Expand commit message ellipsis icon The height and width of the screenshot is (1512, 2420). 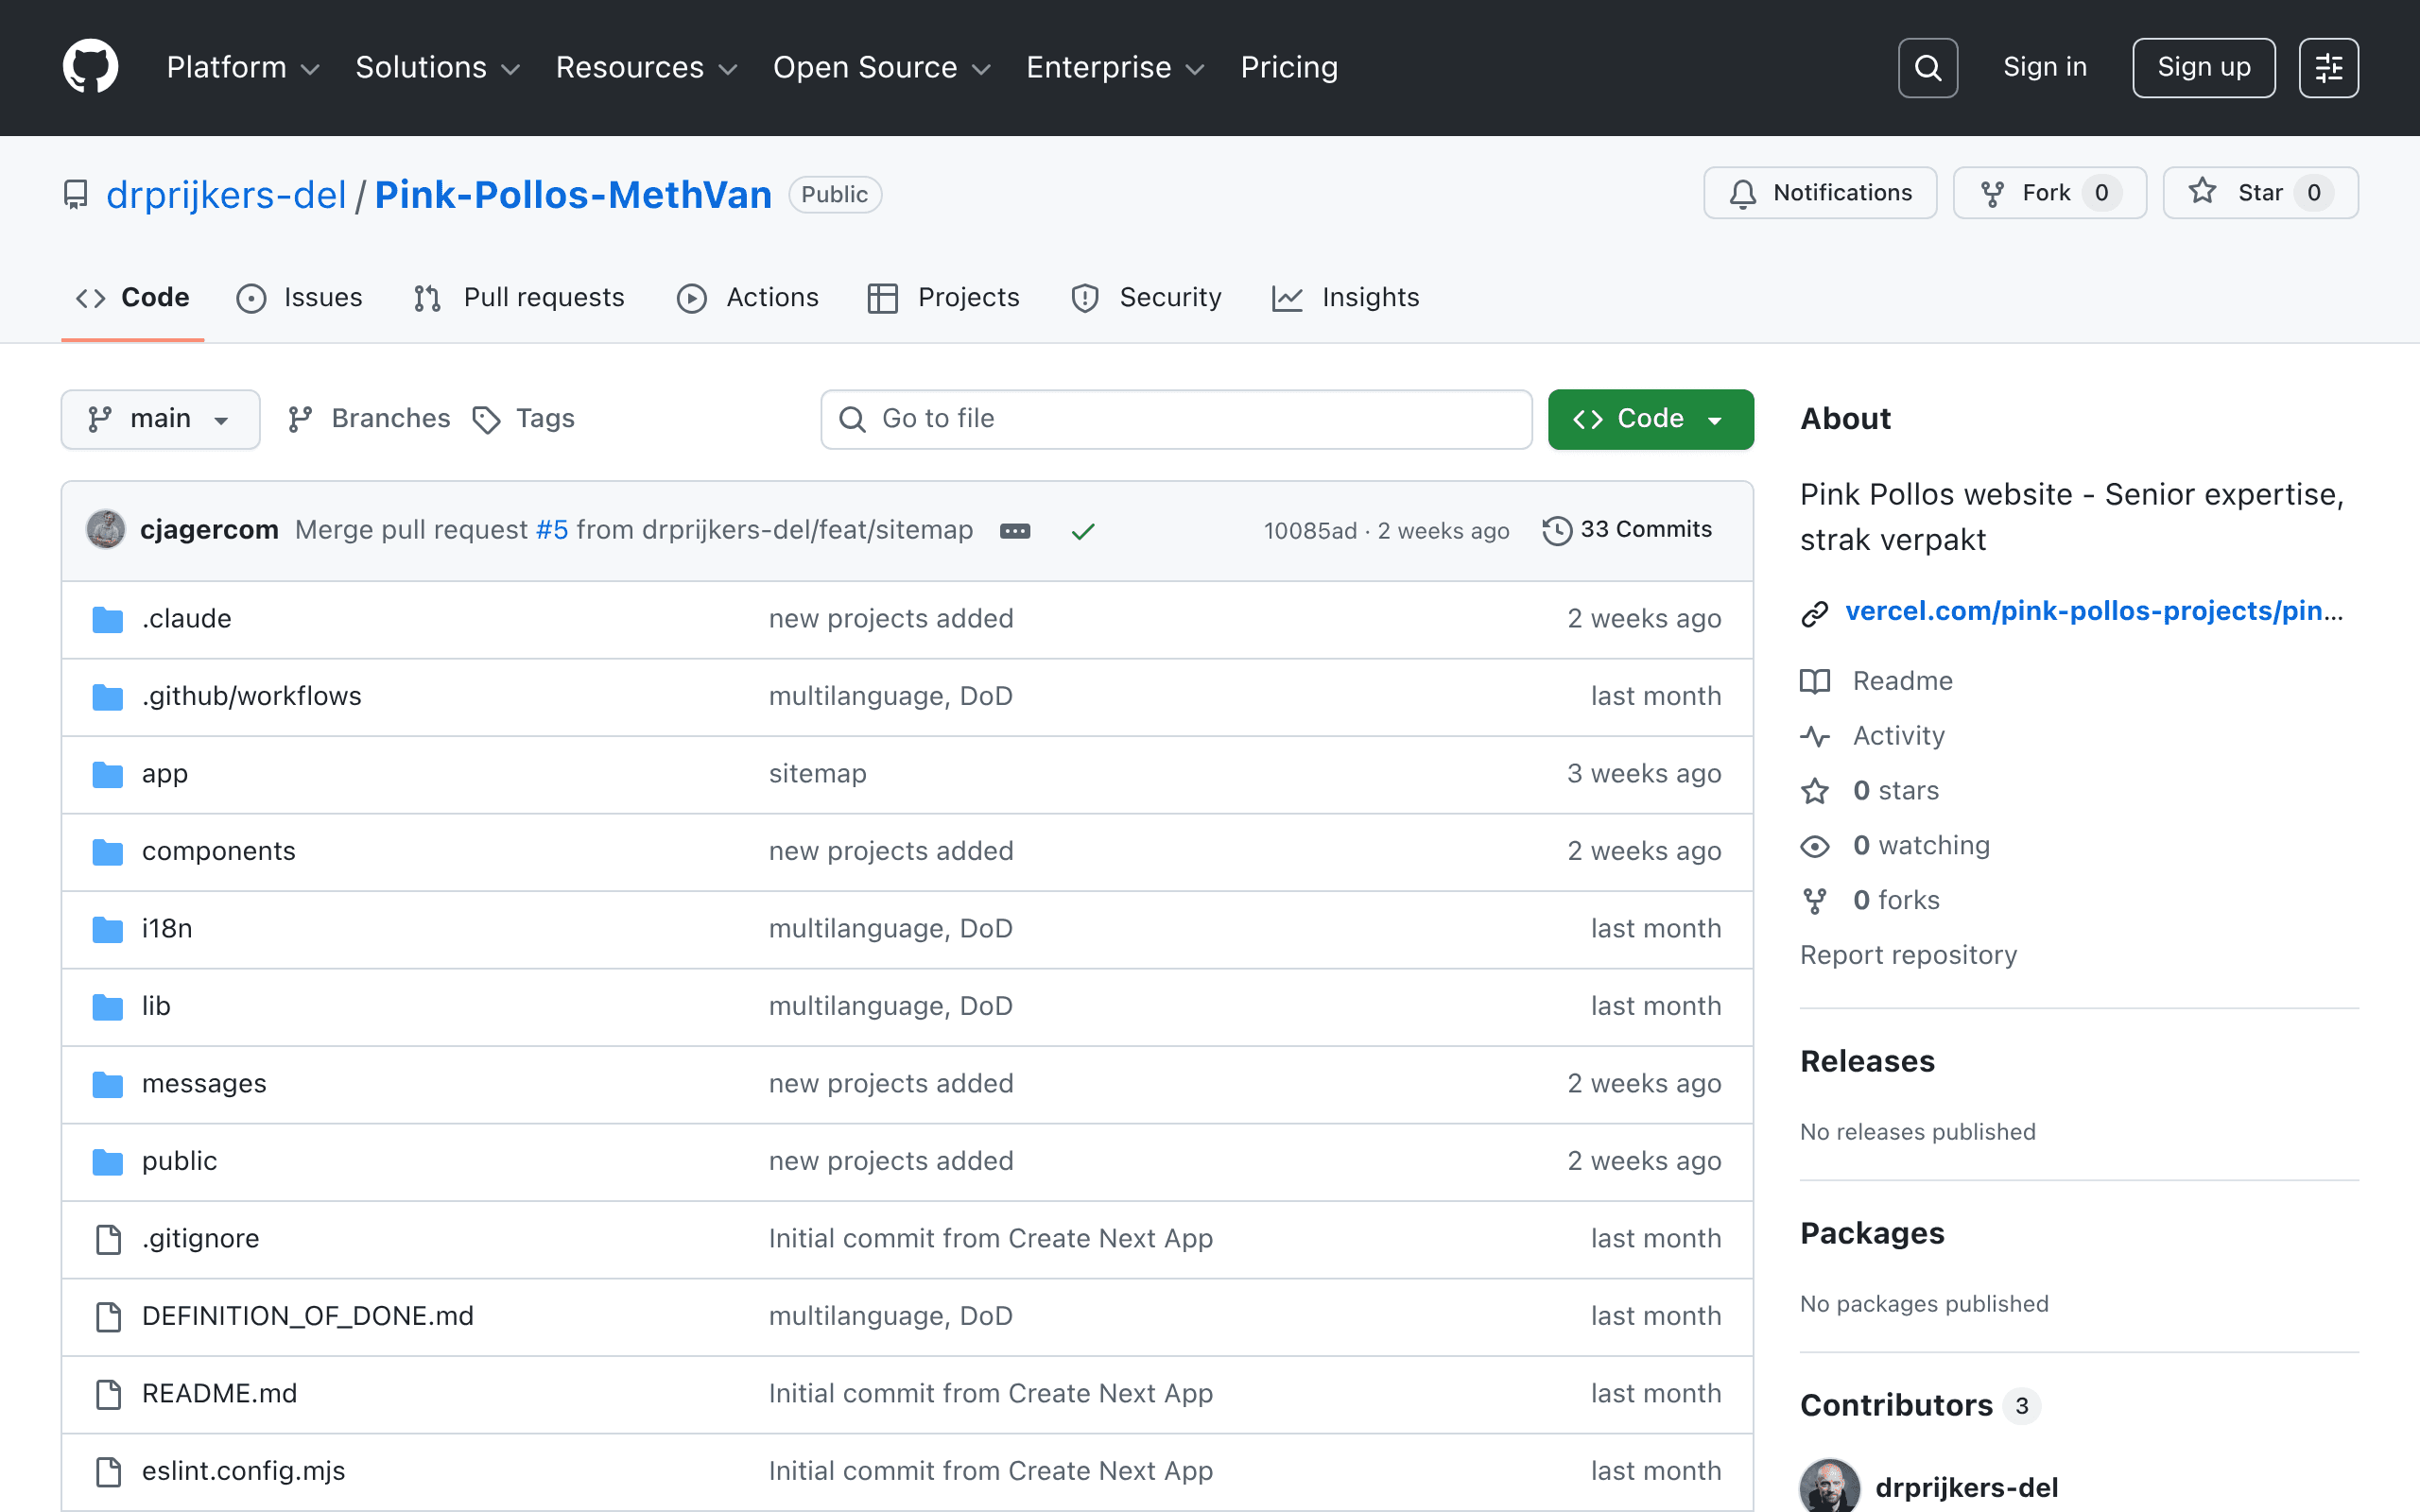point(1014,531)
